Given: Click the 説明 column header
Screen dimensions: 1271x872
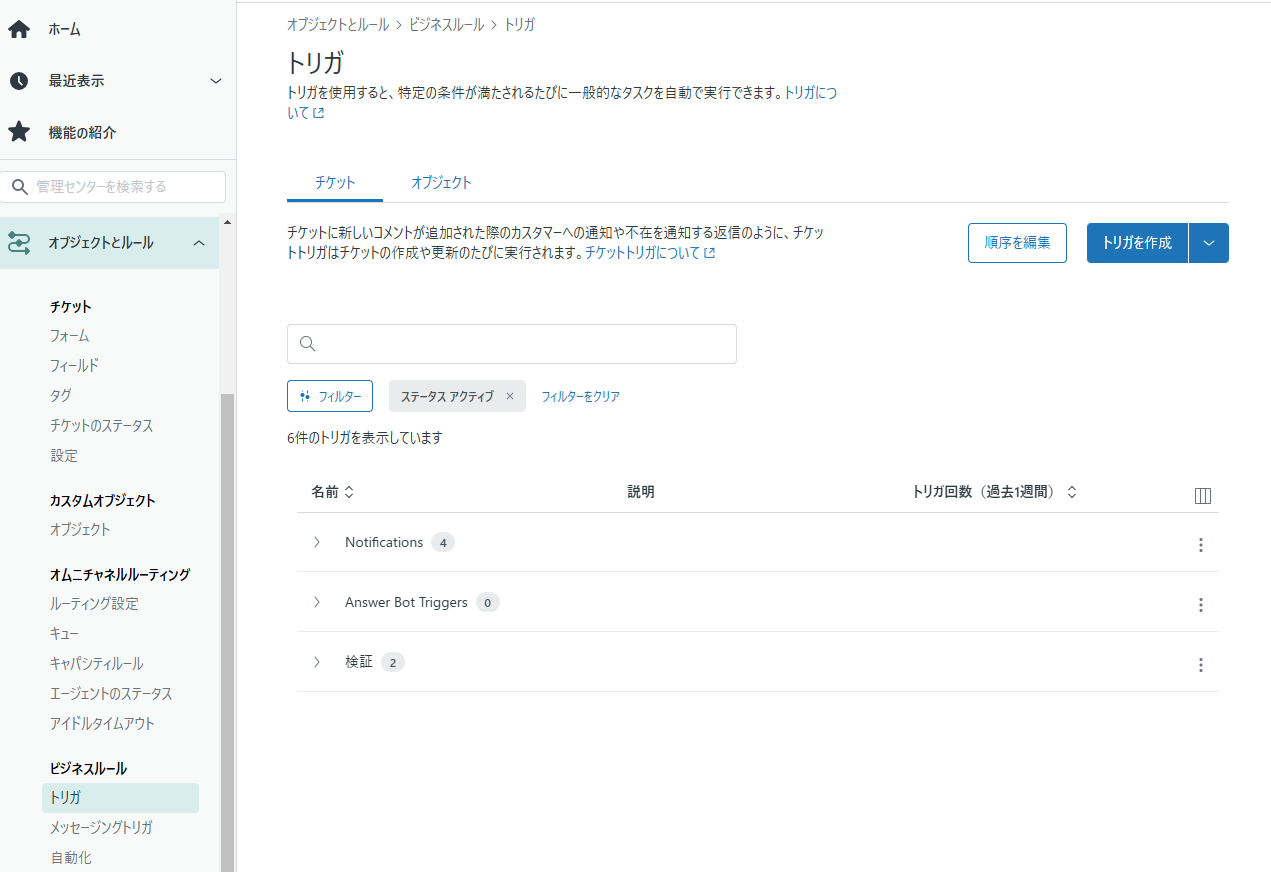Looking at the screenshot, I should point(641,492).
